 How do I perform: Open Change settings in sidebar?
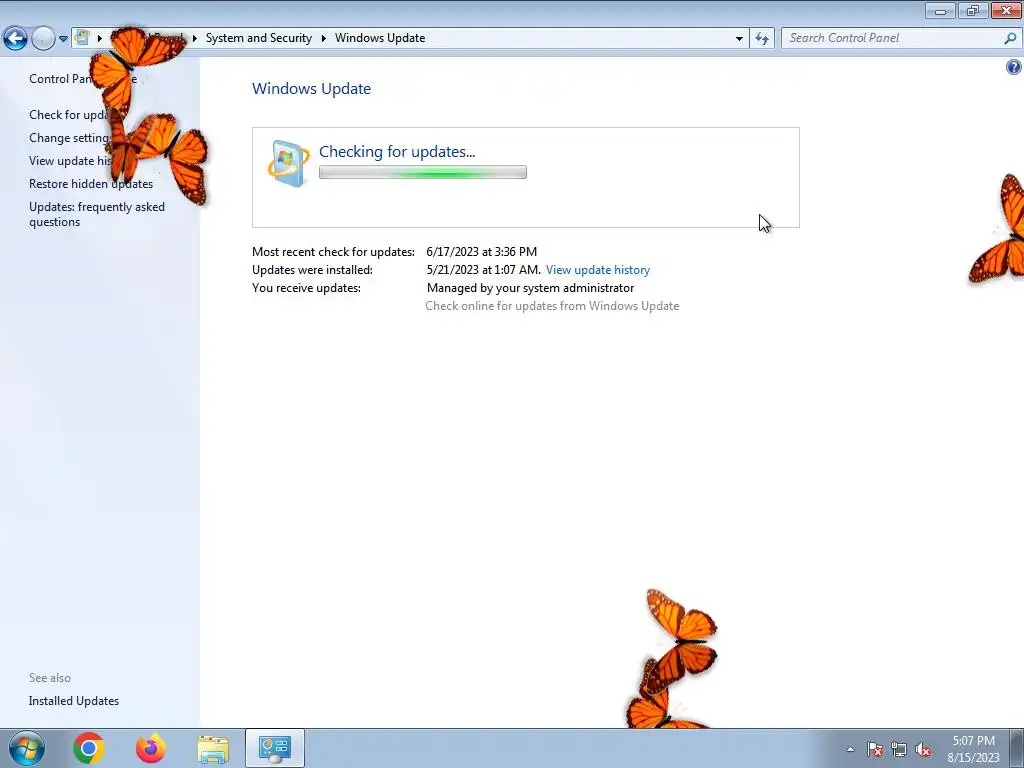[x=70, y=138]
